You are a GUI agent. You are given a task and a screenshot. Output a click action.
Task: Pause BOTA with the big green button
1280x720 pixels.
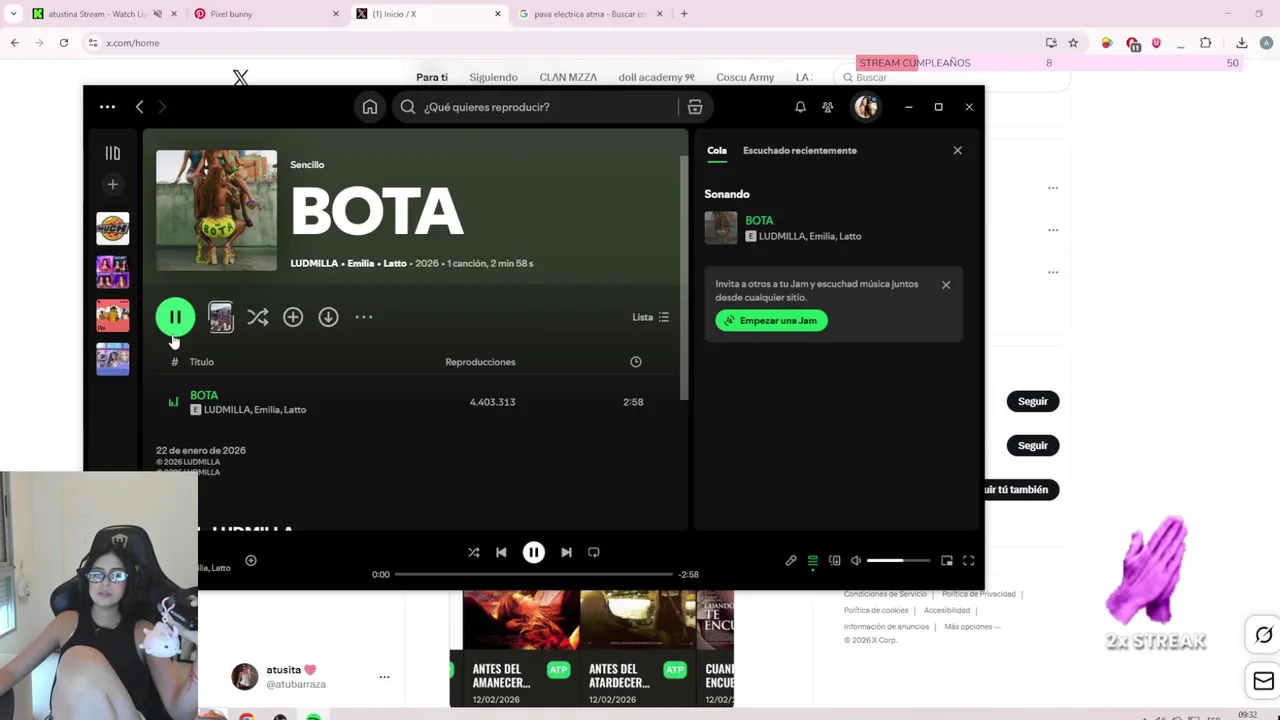175,317
